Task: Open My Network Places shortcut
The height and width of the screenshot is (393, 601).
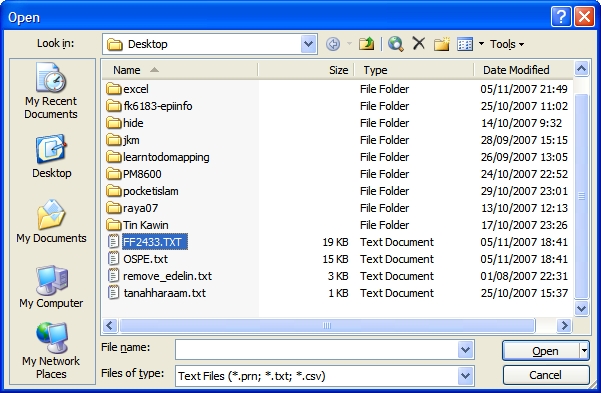Action: click(x=51, y=351)
